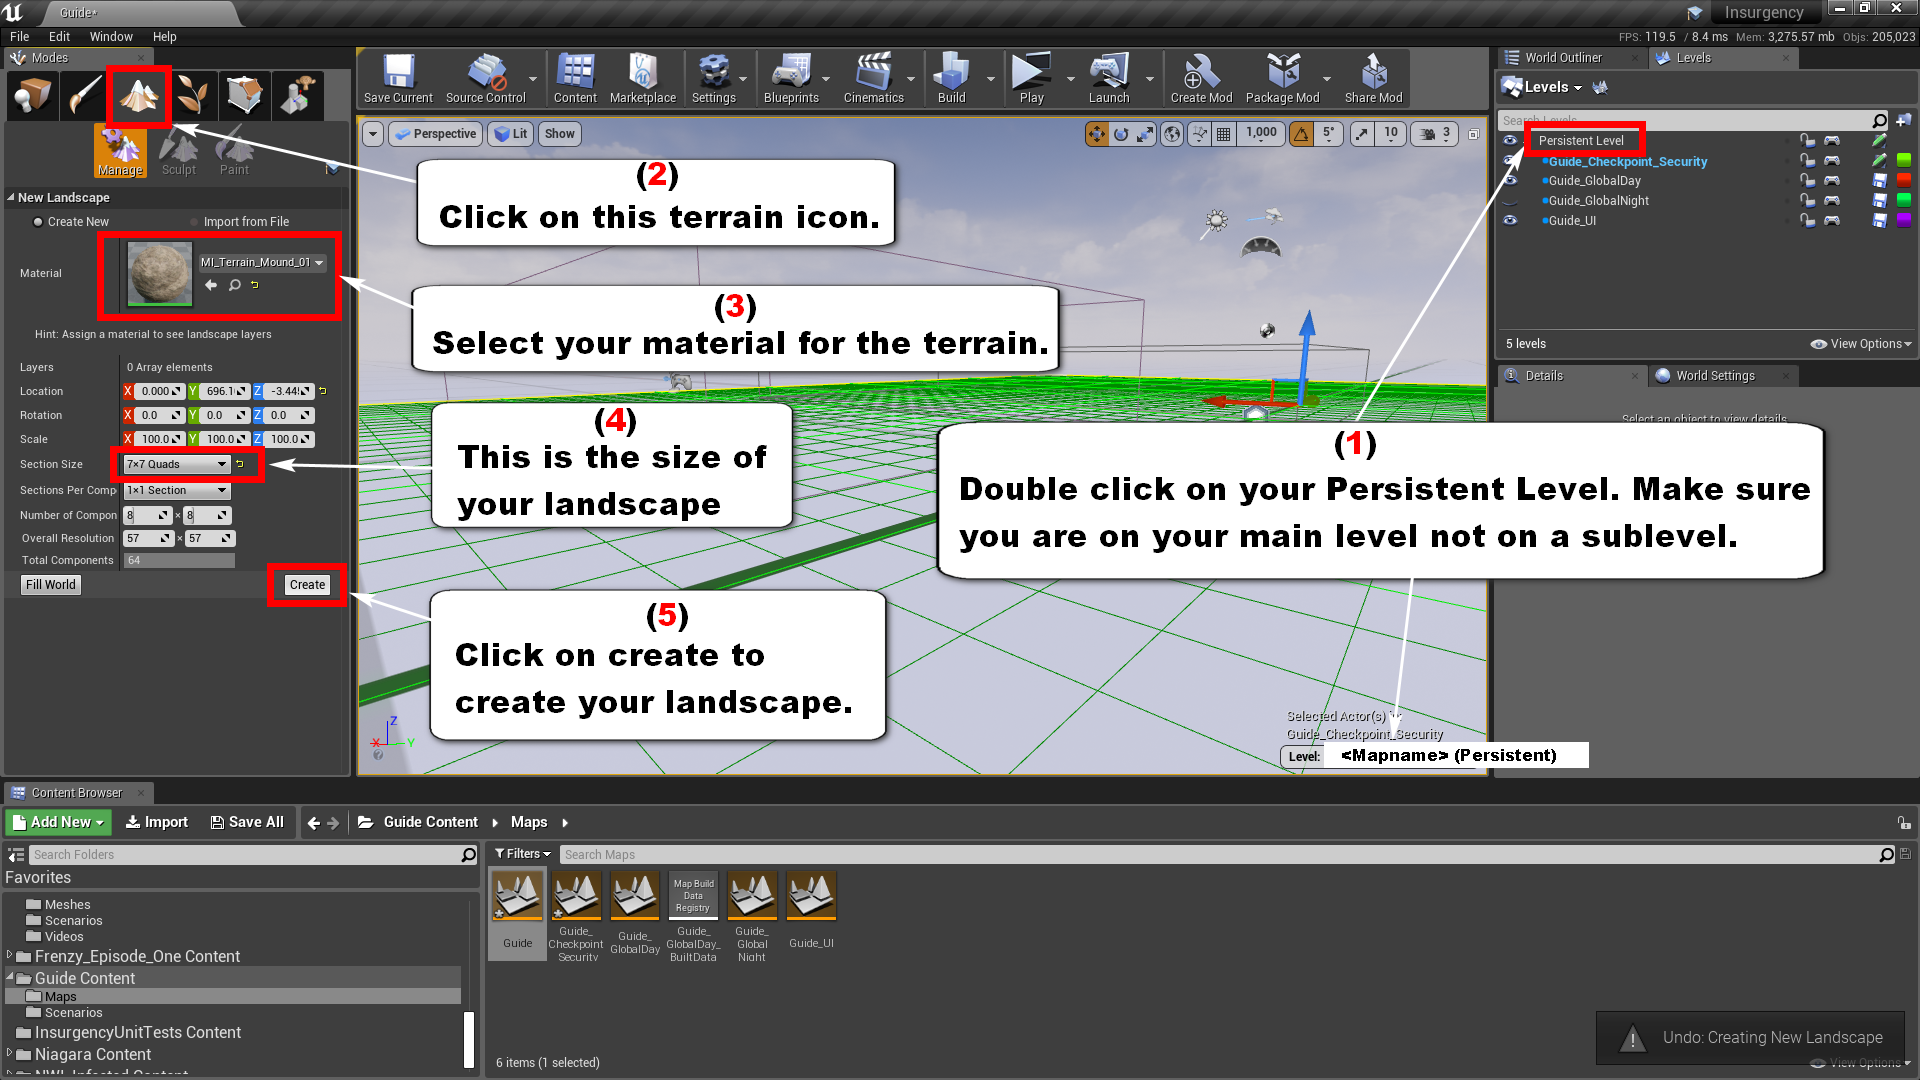Click Guide Content breadcrumb path
The image size is (1920, 1080).
[x=431, y=822]
